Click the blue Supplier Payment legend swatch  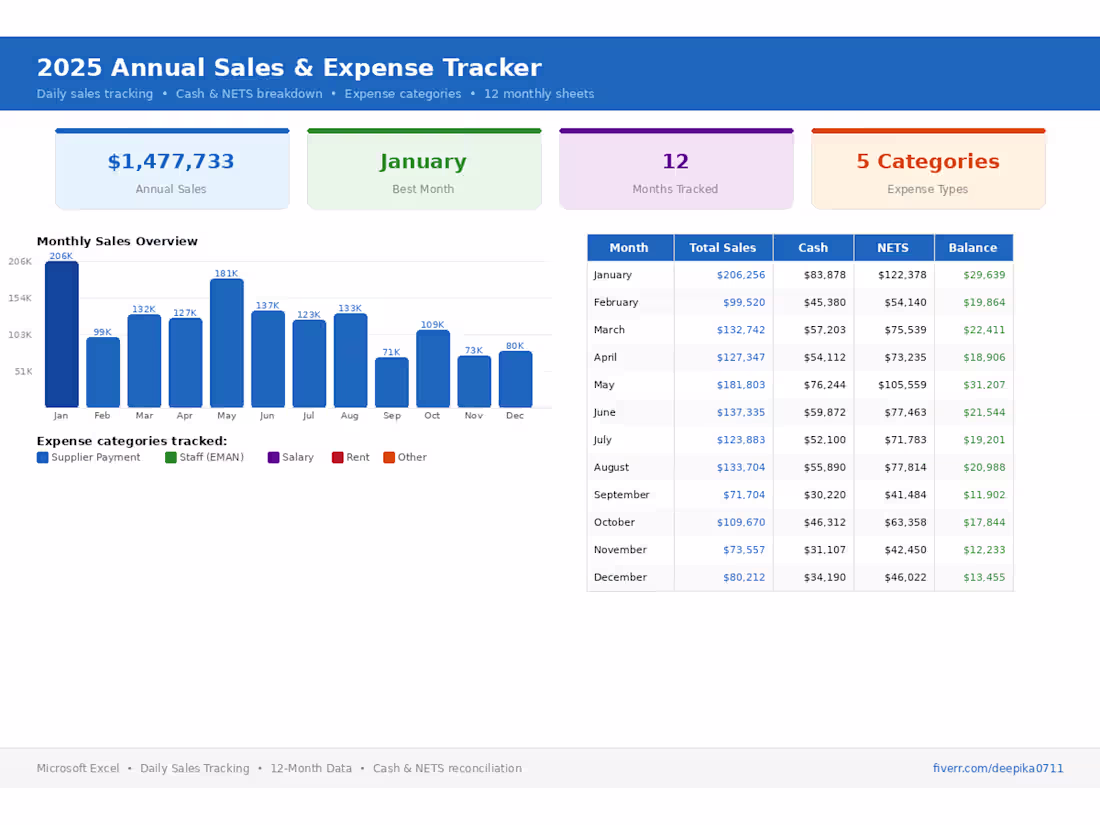(x=43, y=457)
